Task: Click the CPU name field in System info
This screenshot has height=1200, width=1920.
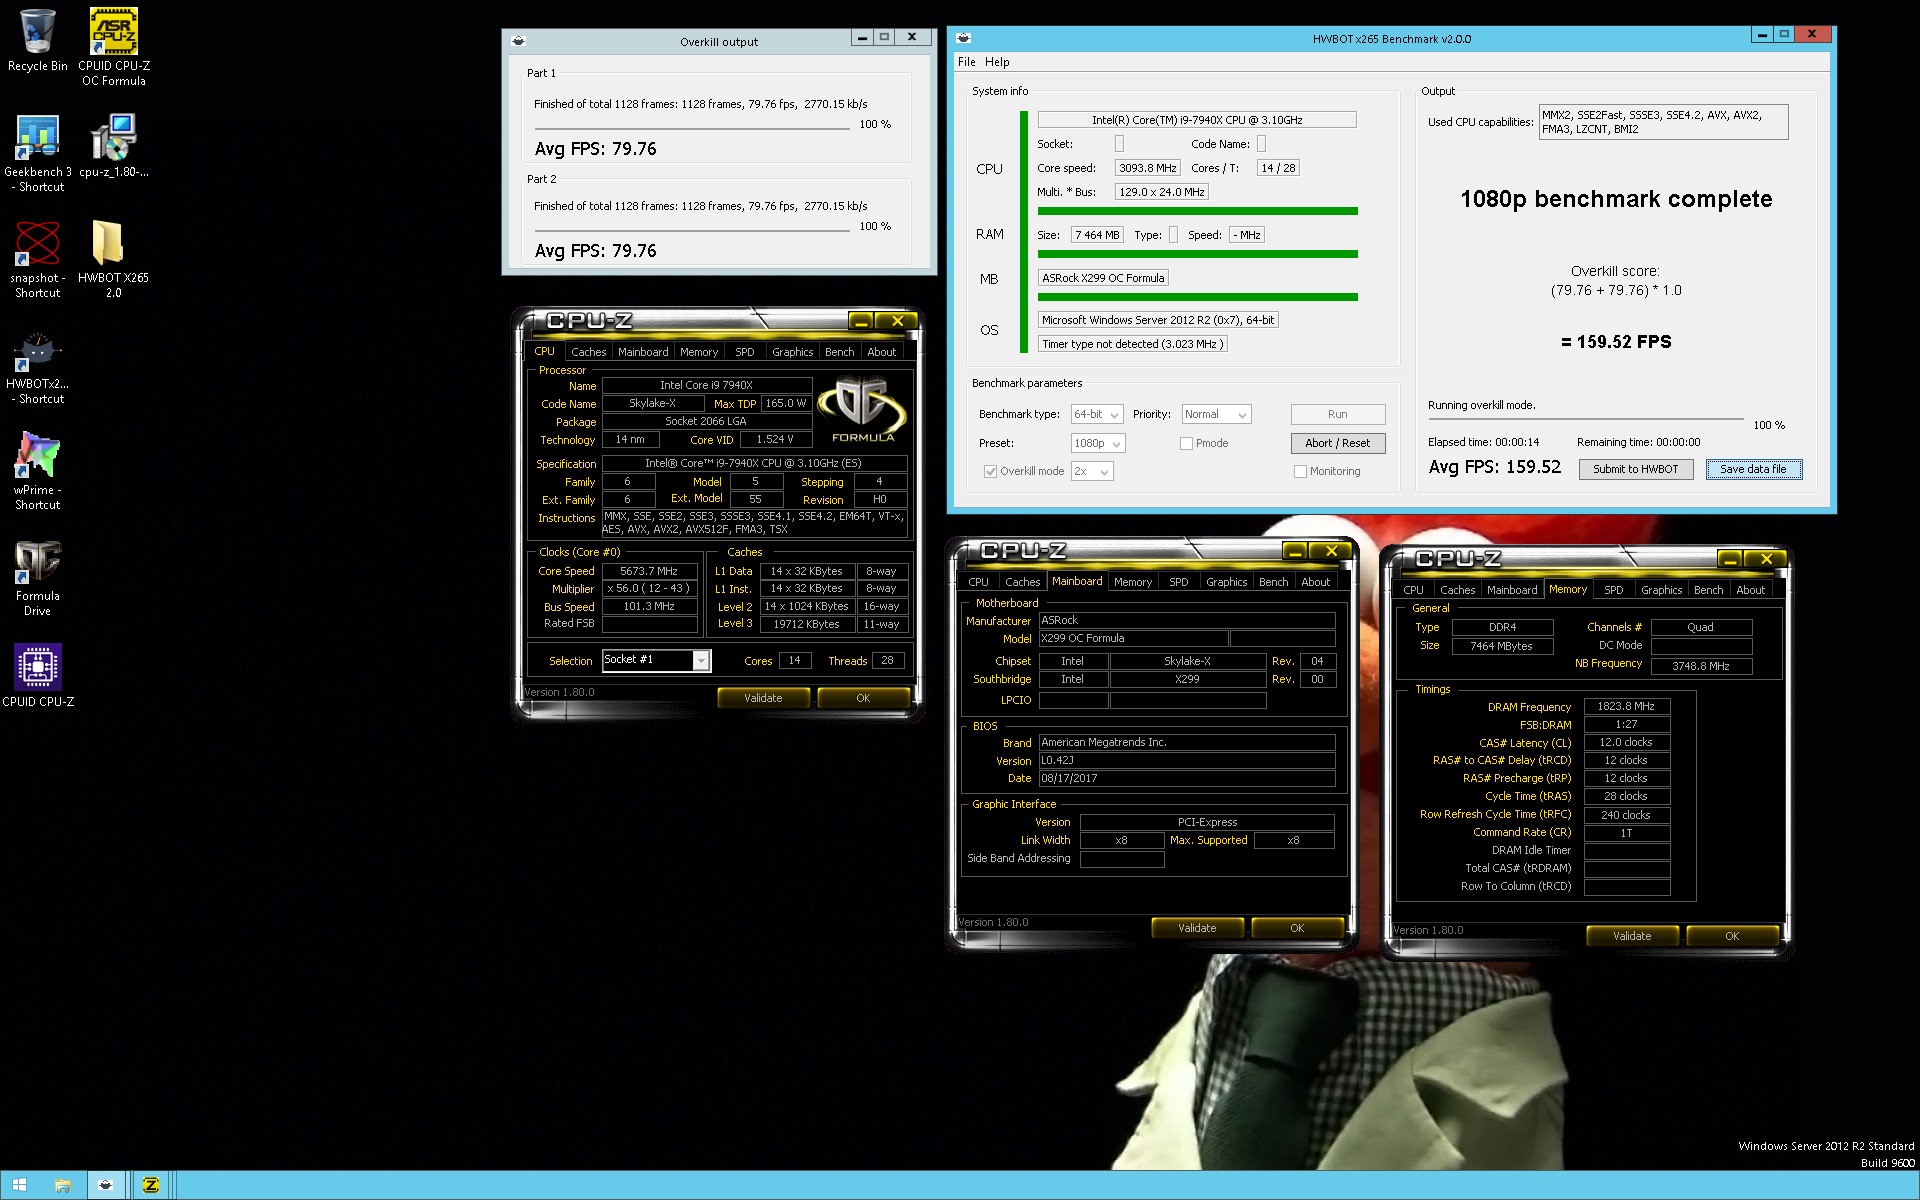Action: tap(1196, 120)
